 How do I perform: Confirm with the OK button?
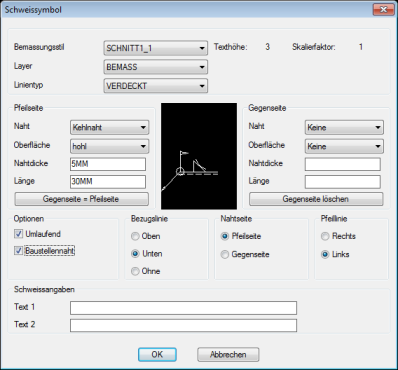pos(157,355)
